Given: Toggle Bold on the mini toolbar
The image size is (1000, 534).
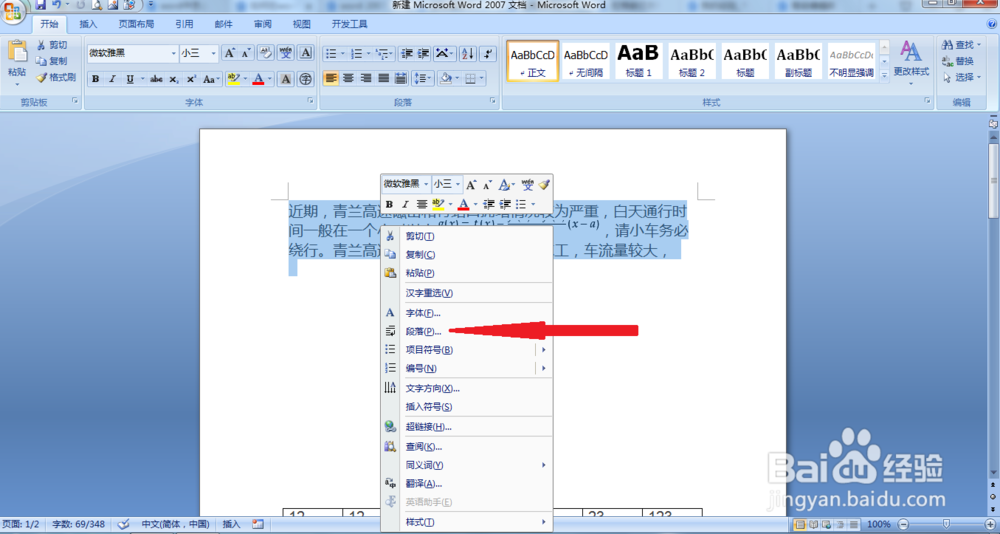Looking at the screenshot, I should [x=389, y=204].
